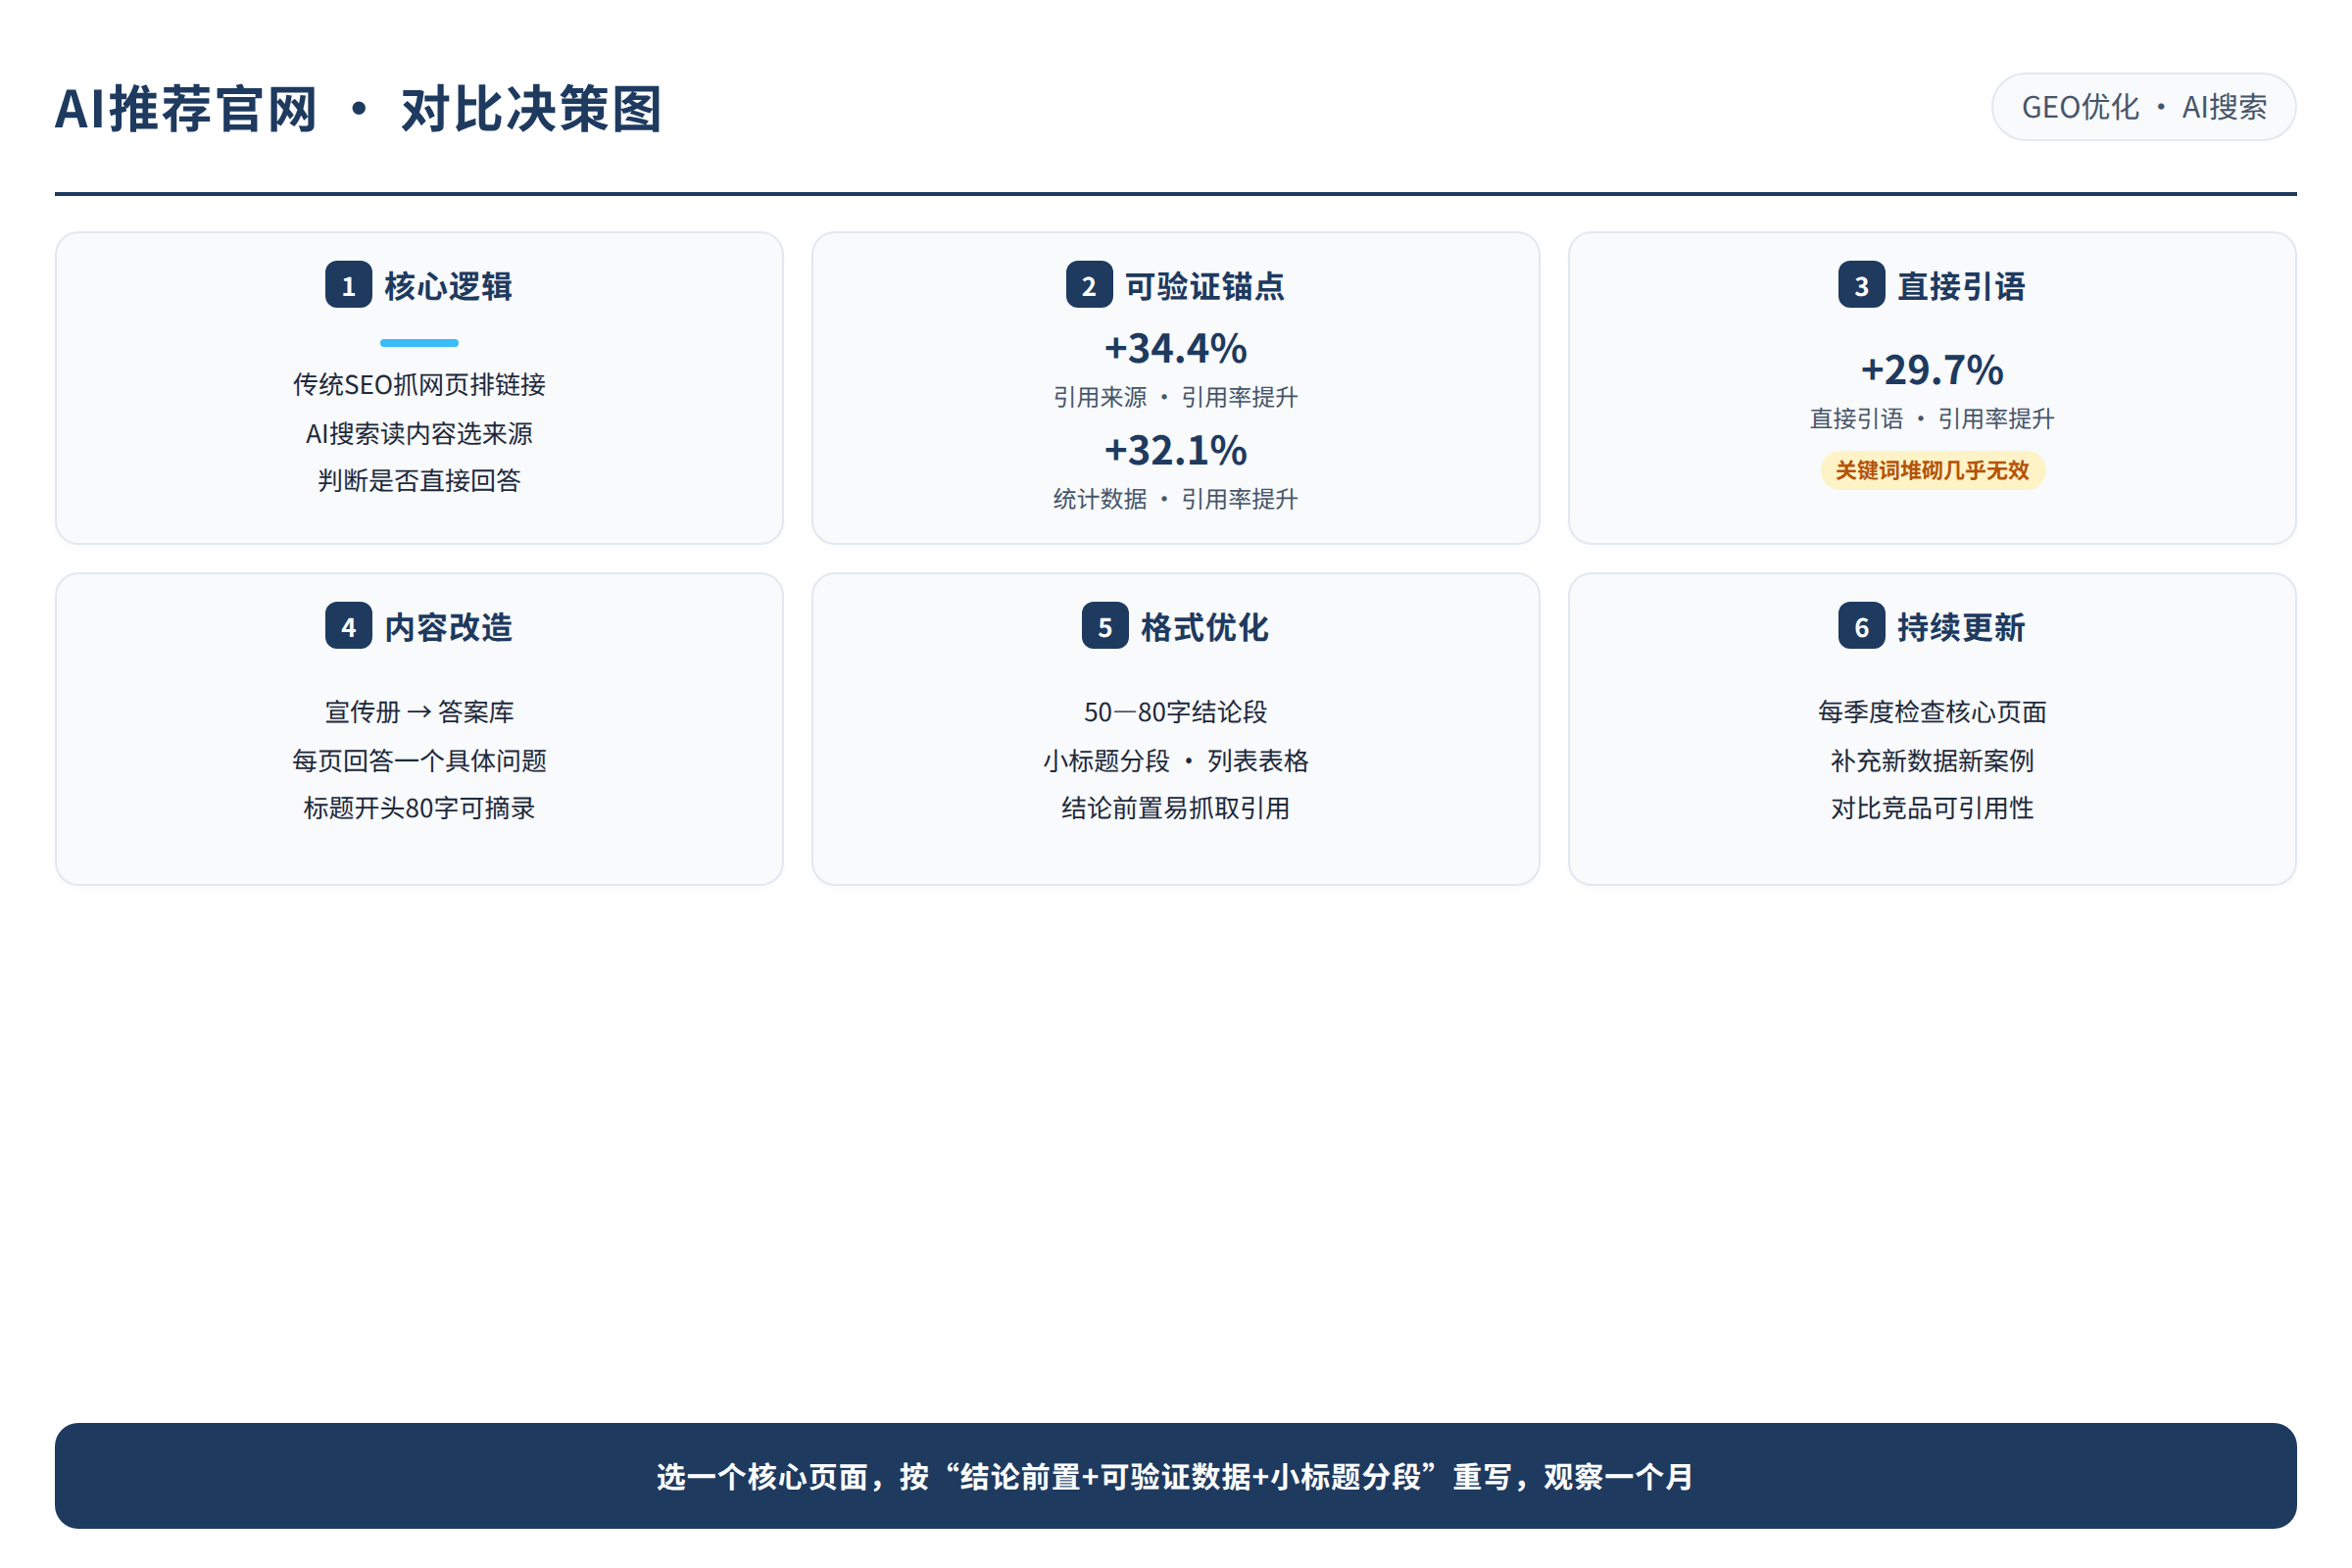
Task: Click the number 6 badge beside 持续更新
Action: pos(1861,626)
